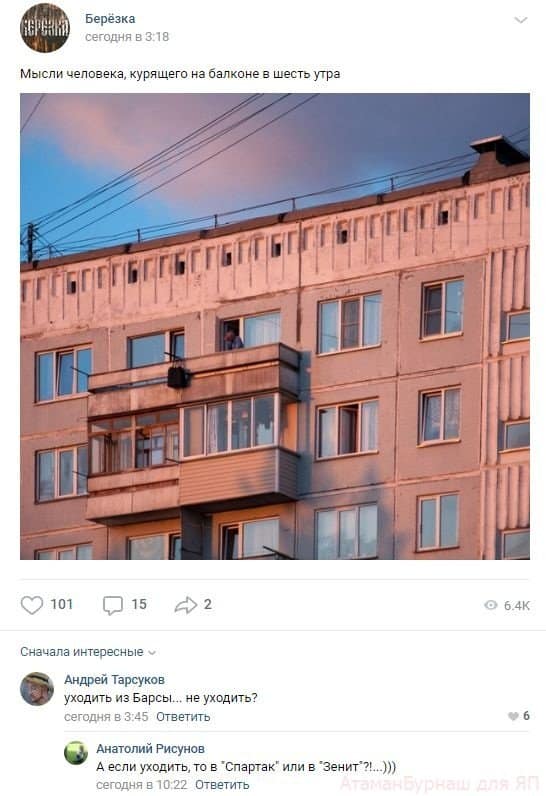Share the post with the arrow icon

(186, 605)
